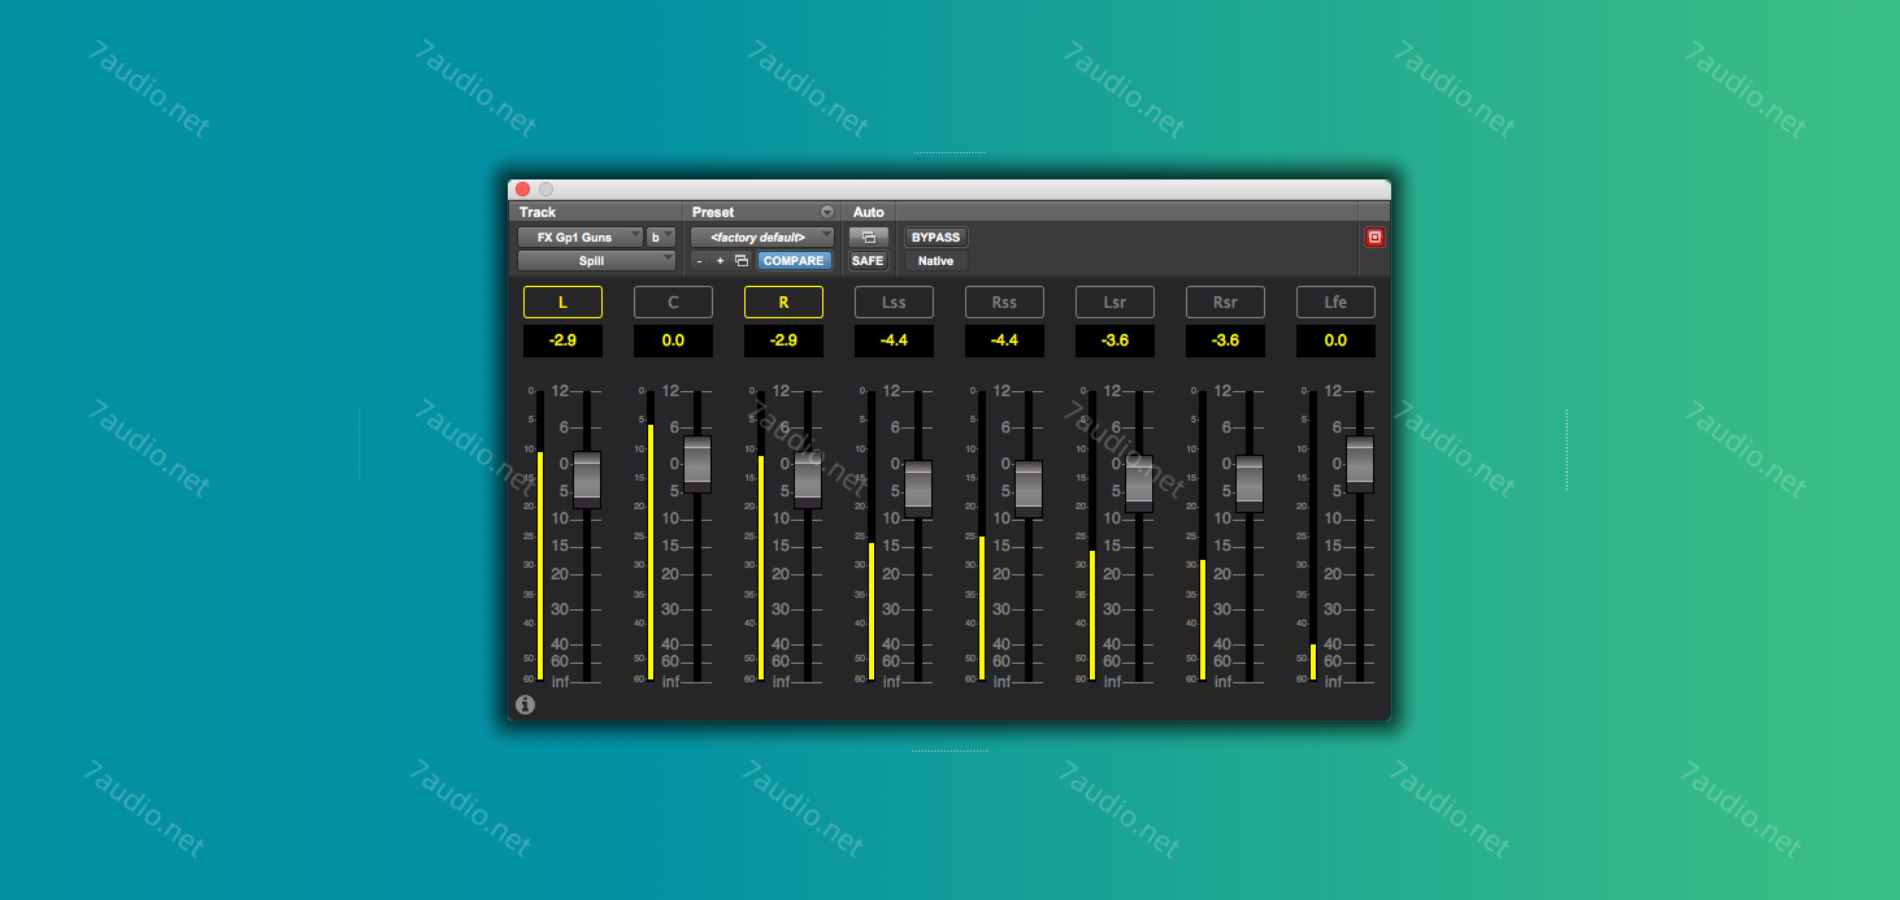Select the next preset with plus
The width and height of the screenshot is (1900, 900).
coord(719,261)
